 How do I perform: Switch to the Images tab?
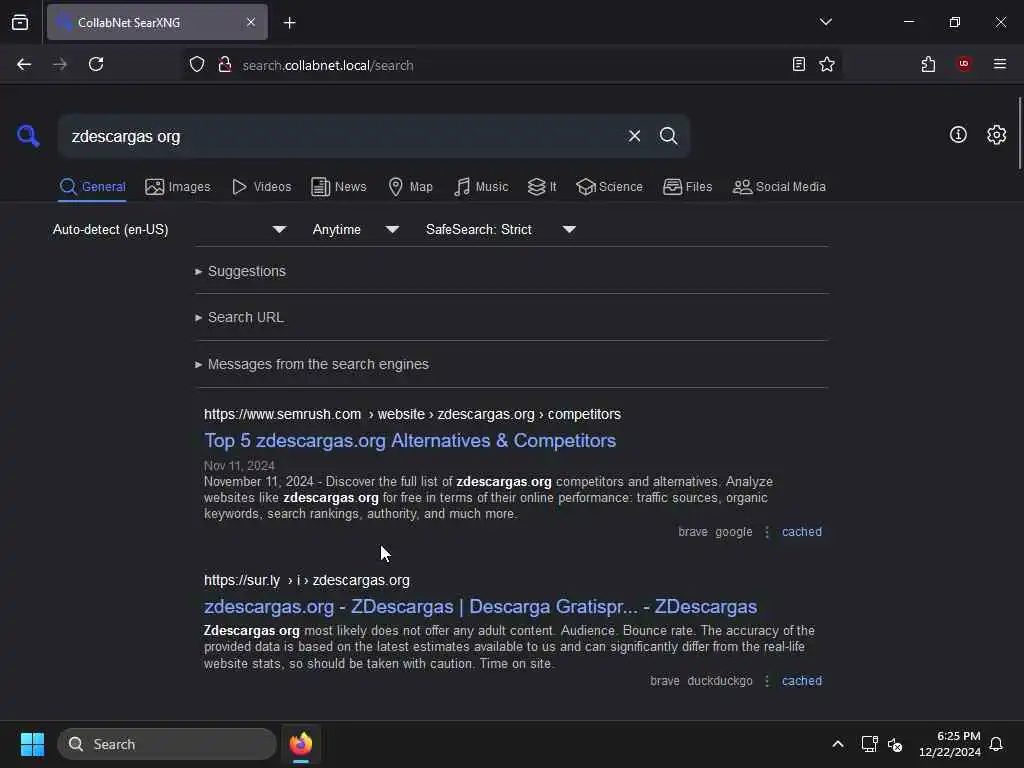click(x=178, y=187)
